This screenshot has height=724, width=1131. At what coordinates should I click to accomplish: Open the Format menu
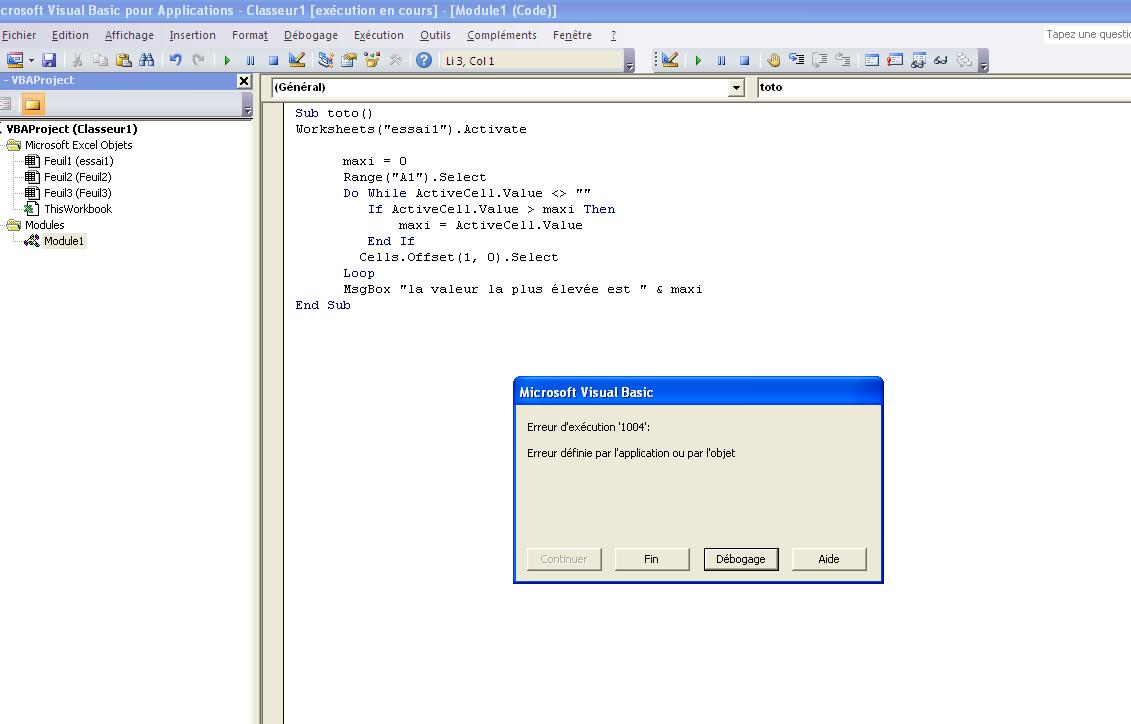point(250,35)
